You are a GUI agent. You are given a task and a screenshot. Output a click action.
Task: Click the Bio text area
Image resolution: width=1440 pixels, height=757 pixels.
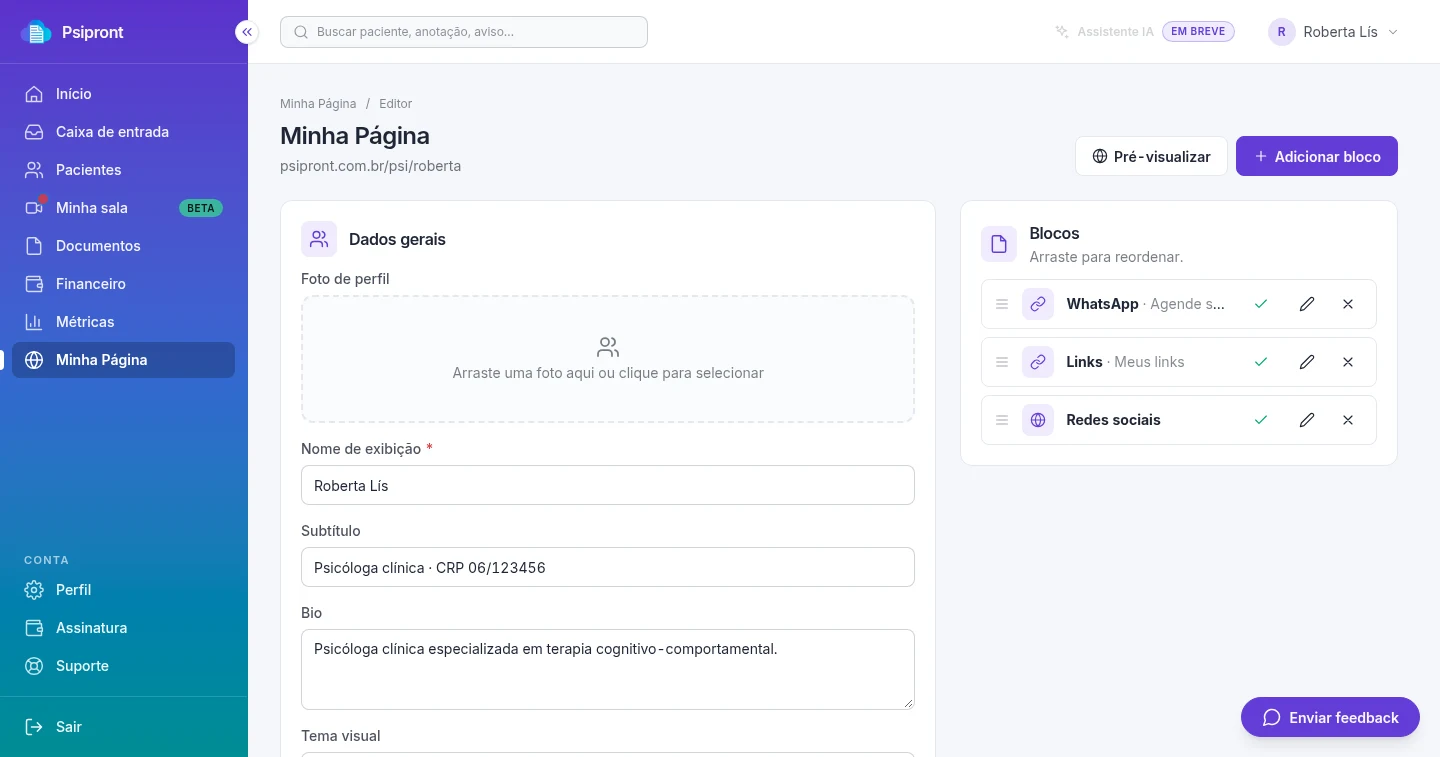pyautogui.click(x=608, y=669)
